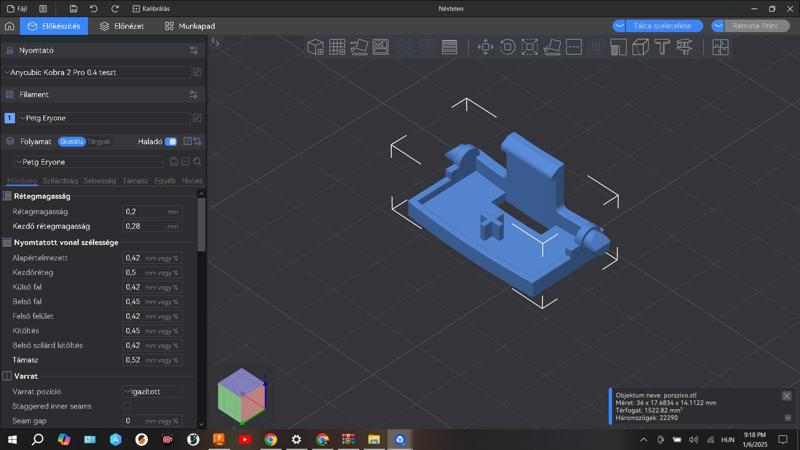Select the Measure tool icon

684,47
